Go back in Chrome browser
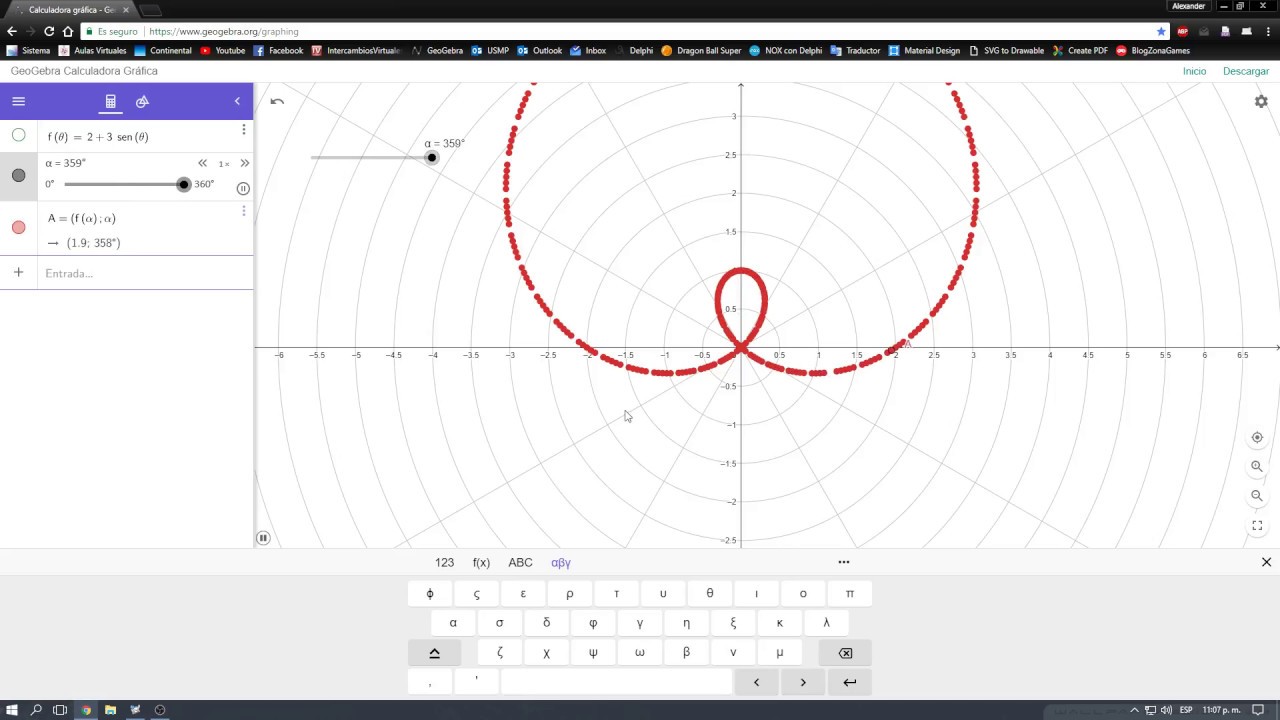Image resolution: width=1280 pixels, height=720 pixels. coord(12,31)
